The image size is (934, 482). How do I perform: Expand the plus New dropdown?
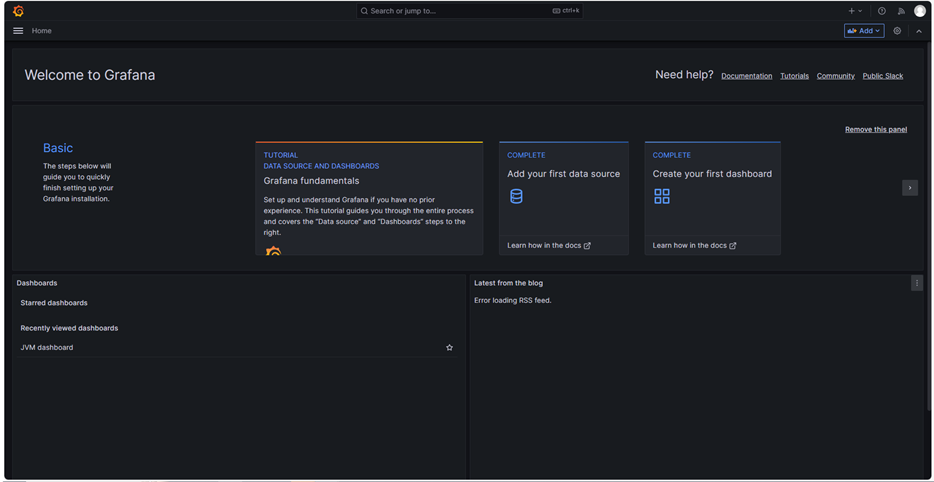tap(855, 11)
